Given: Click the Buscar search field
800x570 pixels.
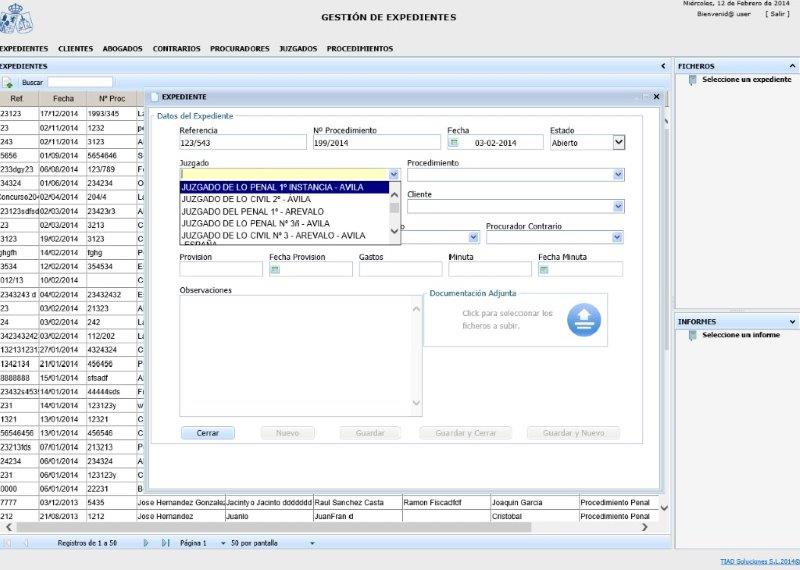Looking at the screenshot, I should click(80, 82).
